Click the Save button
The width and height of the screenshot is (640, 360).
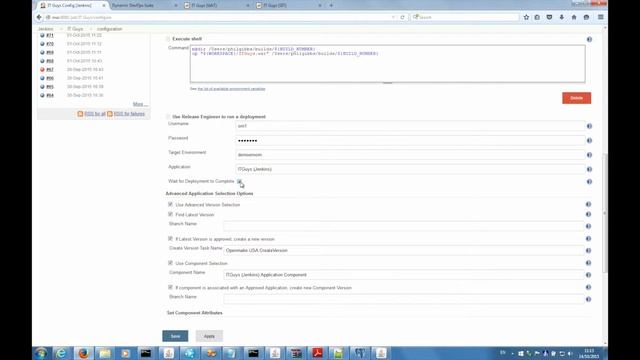[x=175, y=336]
